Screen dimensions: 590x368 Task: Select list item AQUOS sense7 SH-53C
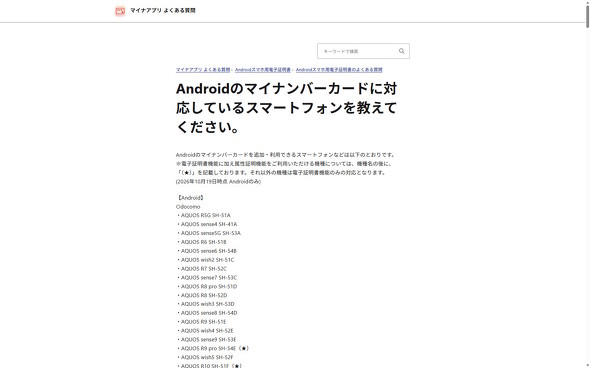tap(207, 278)
